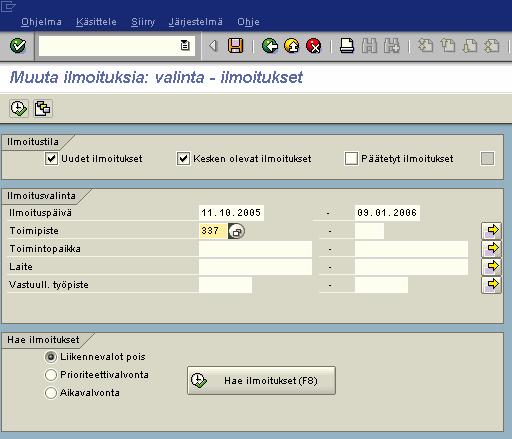Open the Järjestelmä menu
This screenshot has width=512, height=439.
(x=195, y=22)
